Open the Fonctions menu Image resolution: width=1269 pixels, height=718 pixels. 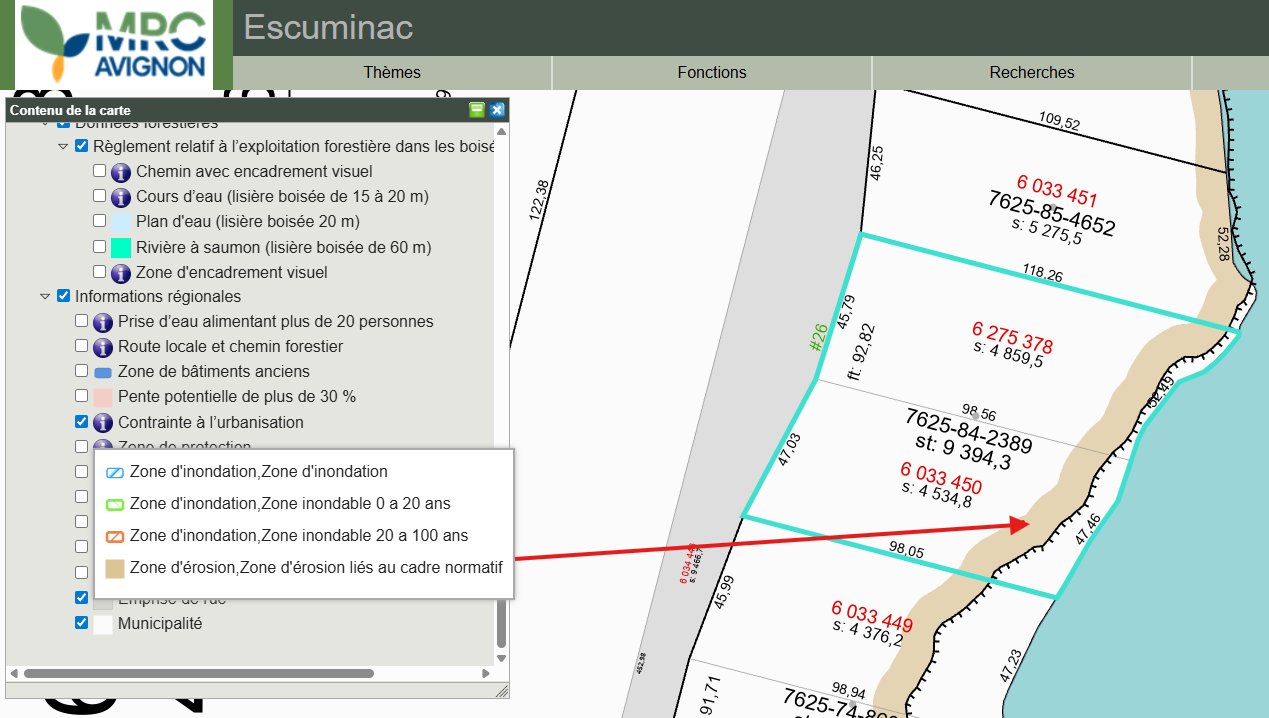[711, 72]
